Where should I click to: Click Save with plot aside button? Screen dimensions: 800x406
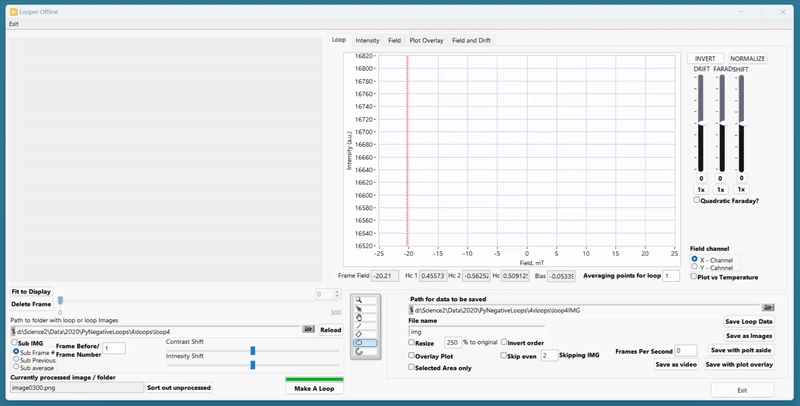741,350
